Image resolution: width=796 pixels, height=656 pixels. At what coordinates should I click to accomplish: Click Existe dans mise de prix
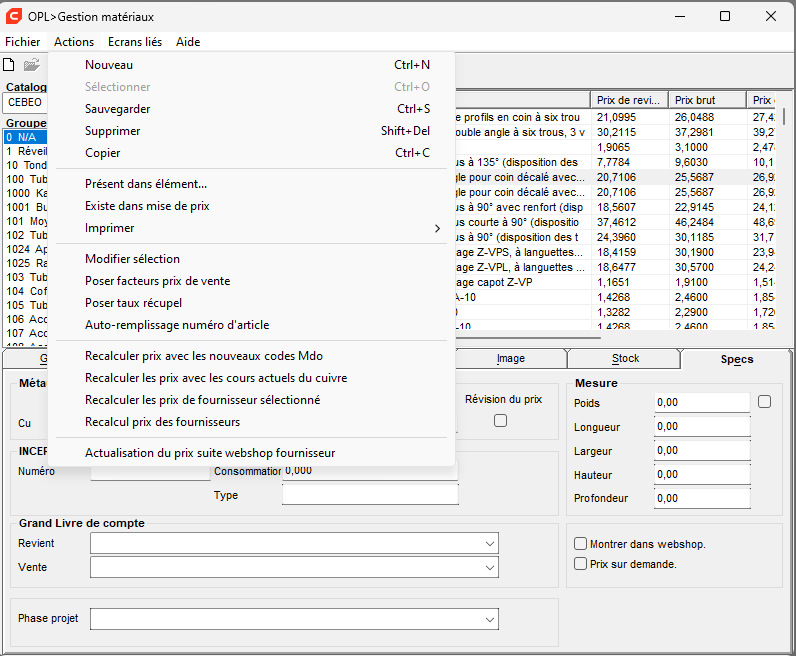(x=251, y=206)
